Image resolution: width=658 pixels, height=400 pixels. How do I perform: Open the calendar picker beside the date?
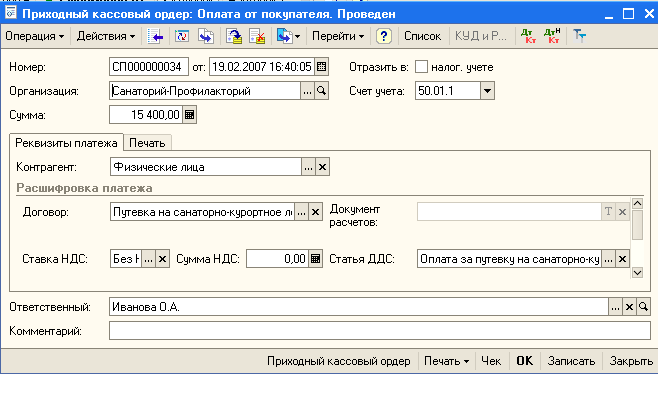point(321,67)
